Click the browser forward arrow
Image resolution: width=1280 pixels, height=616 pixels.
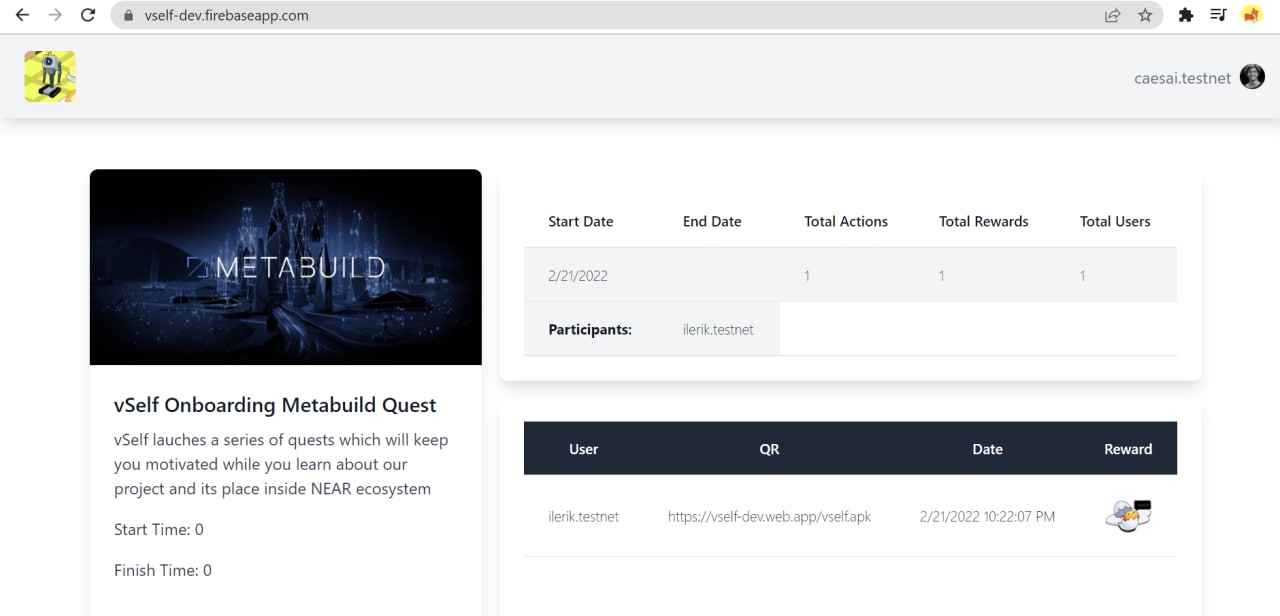pyautogui.click(x=55, y=15)
